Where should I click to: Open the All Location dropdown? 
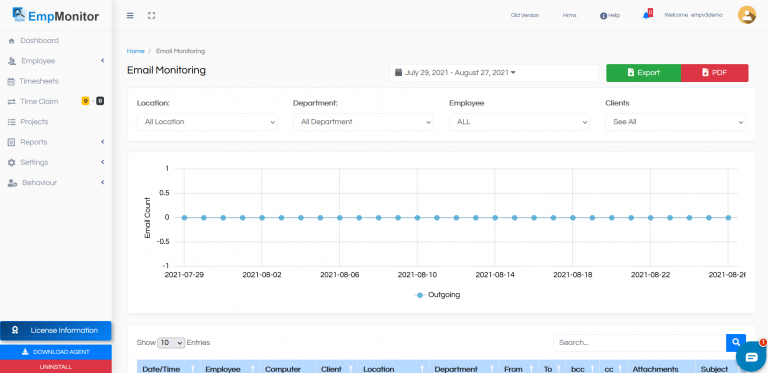click(207, 122)
